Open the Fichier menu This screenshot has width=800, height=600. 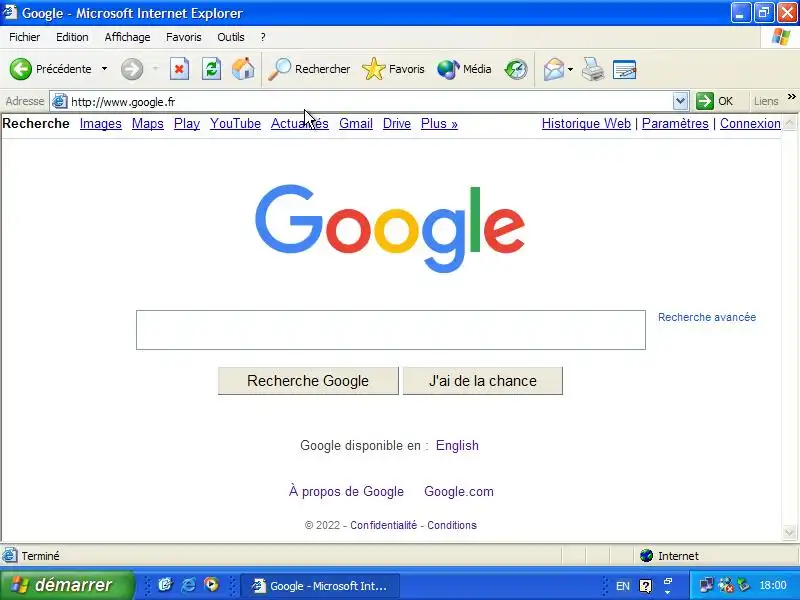pyautogui.click(x=24, y=37)
